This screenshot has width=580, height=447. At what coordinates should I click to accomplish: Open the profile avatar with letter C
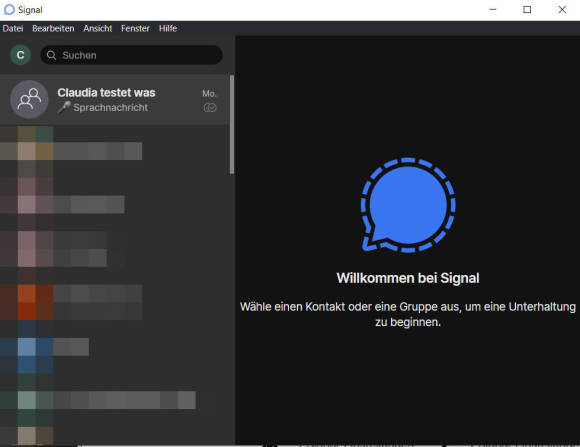point(20,55)
